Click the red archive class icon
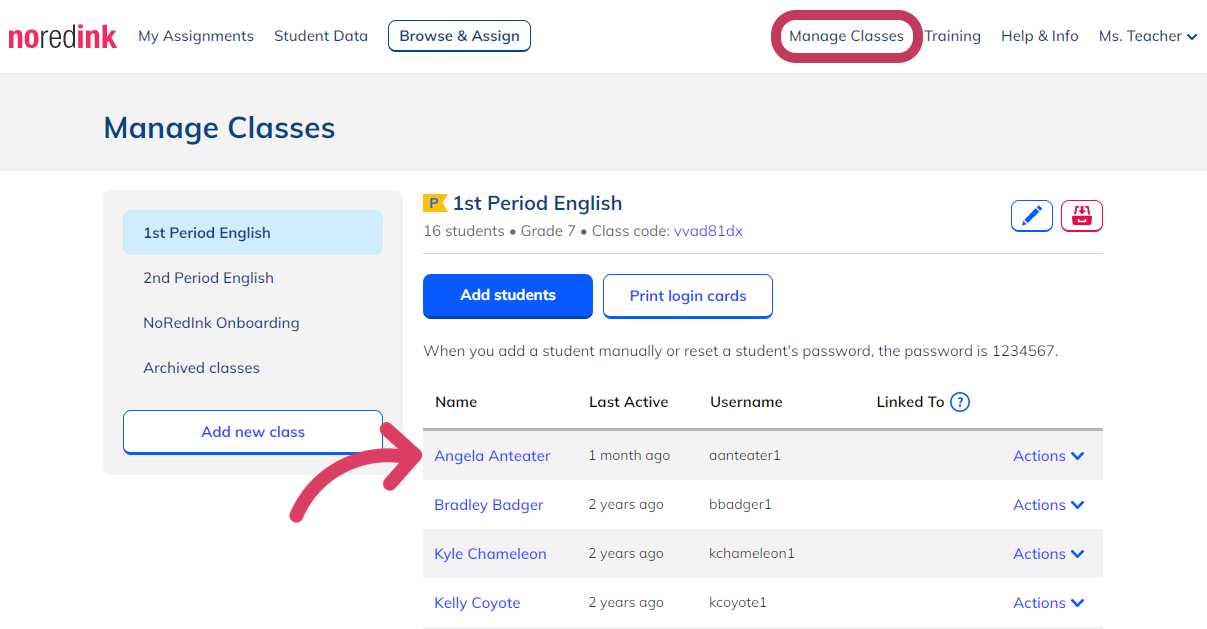1207x629 pixels. [x=1082, y=216]
